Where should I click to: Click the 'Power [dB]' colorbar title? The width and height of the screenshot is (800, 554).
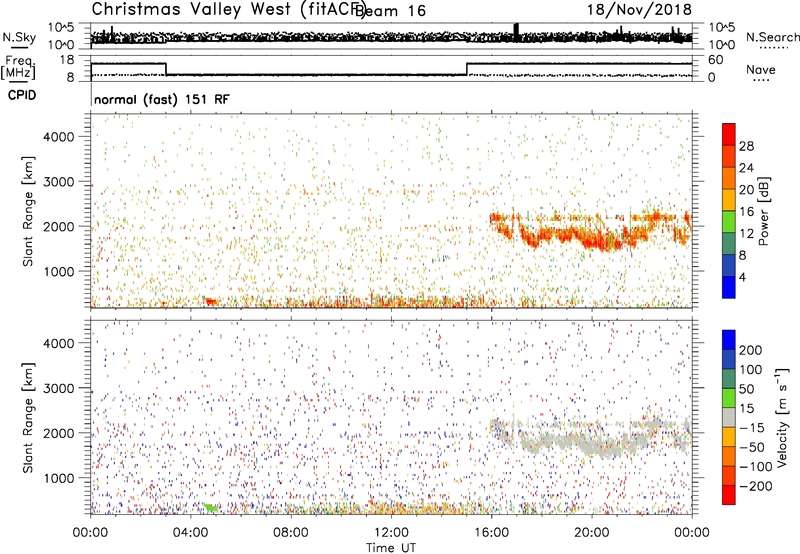pos(763,211)
